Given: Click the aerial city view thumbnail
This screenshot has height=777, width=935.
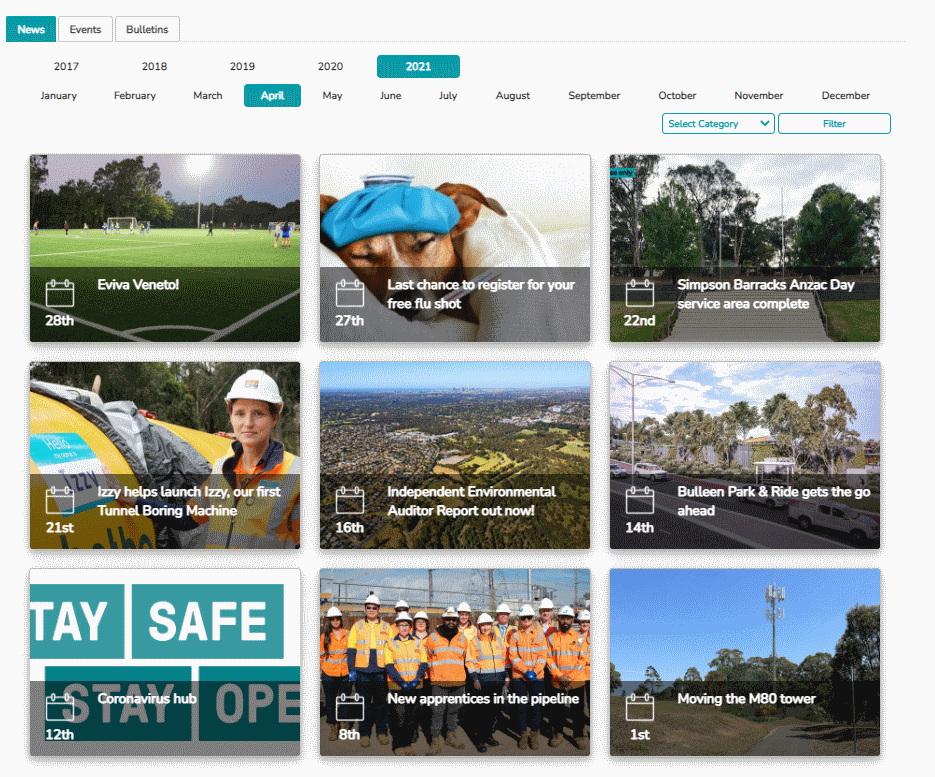Looking at the screenshot, I should coord(455,420).
